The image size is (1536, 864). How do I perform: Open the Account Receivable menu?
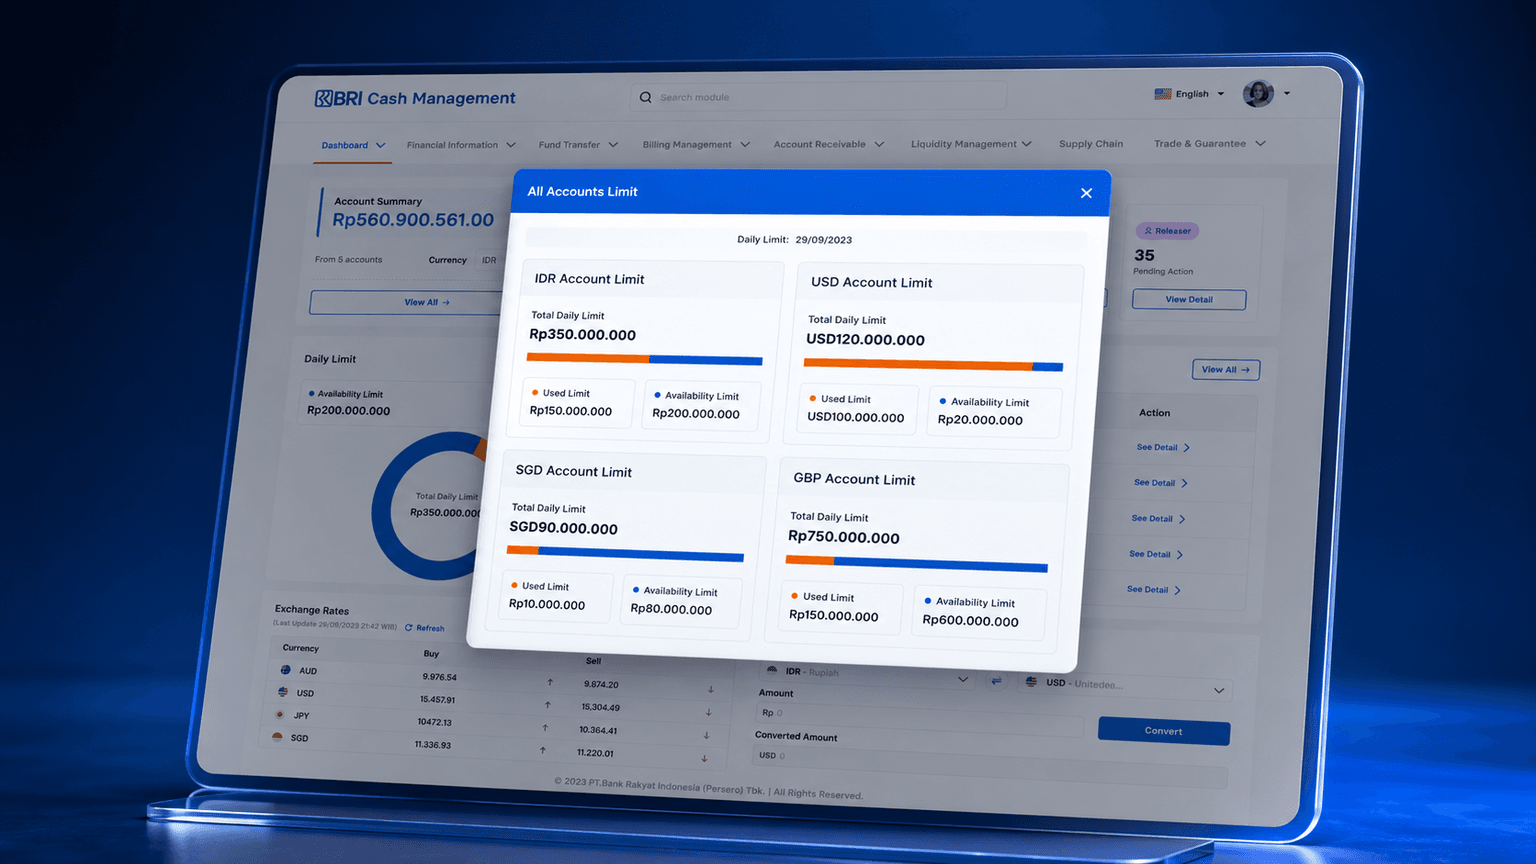pos(829,144)
